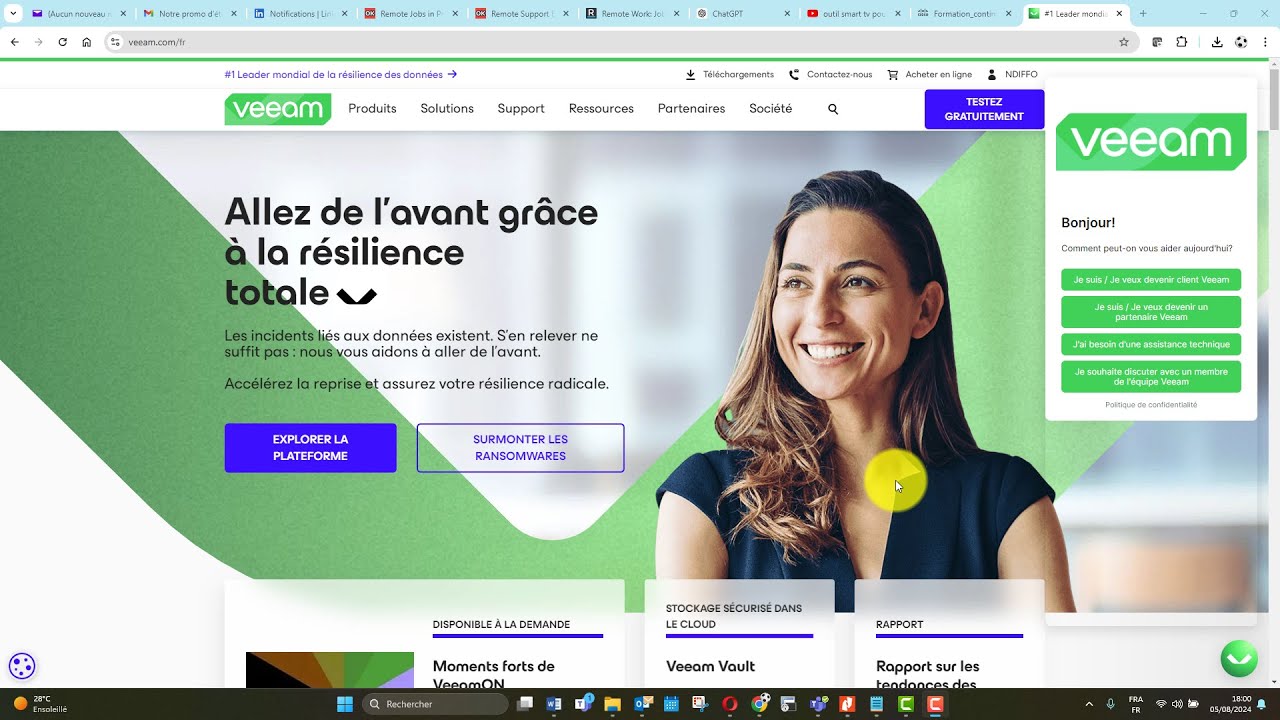Viewport: 1280px width, 720px height.
Task: Bookmark this page with the star icon
Action: point(1124,42)
